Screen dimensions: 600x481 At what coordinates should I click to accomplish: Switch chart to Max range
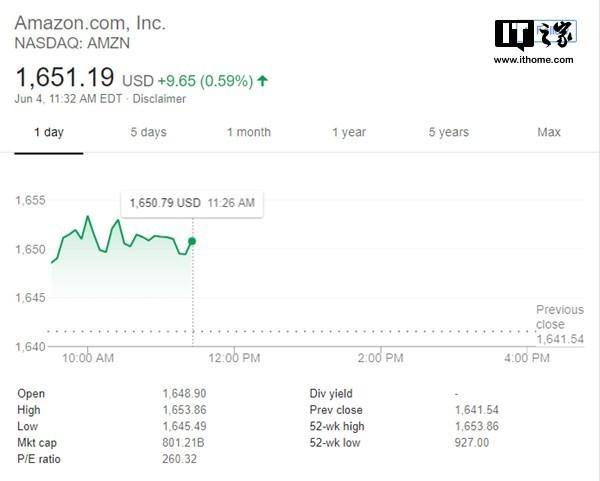pyautogui.click(x=549, y=132)
